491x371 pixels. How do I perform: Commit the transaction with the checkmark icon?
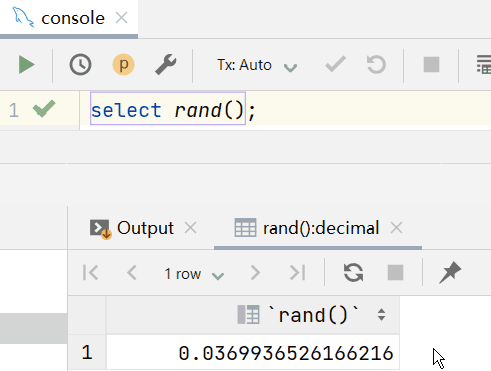point(335,64)
